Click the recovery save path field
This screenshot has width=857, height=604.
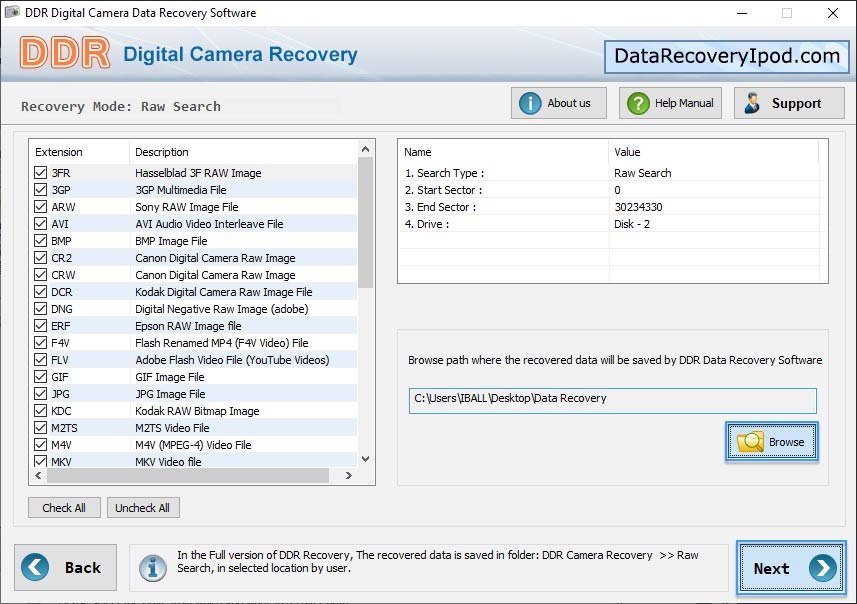[613, 401]
